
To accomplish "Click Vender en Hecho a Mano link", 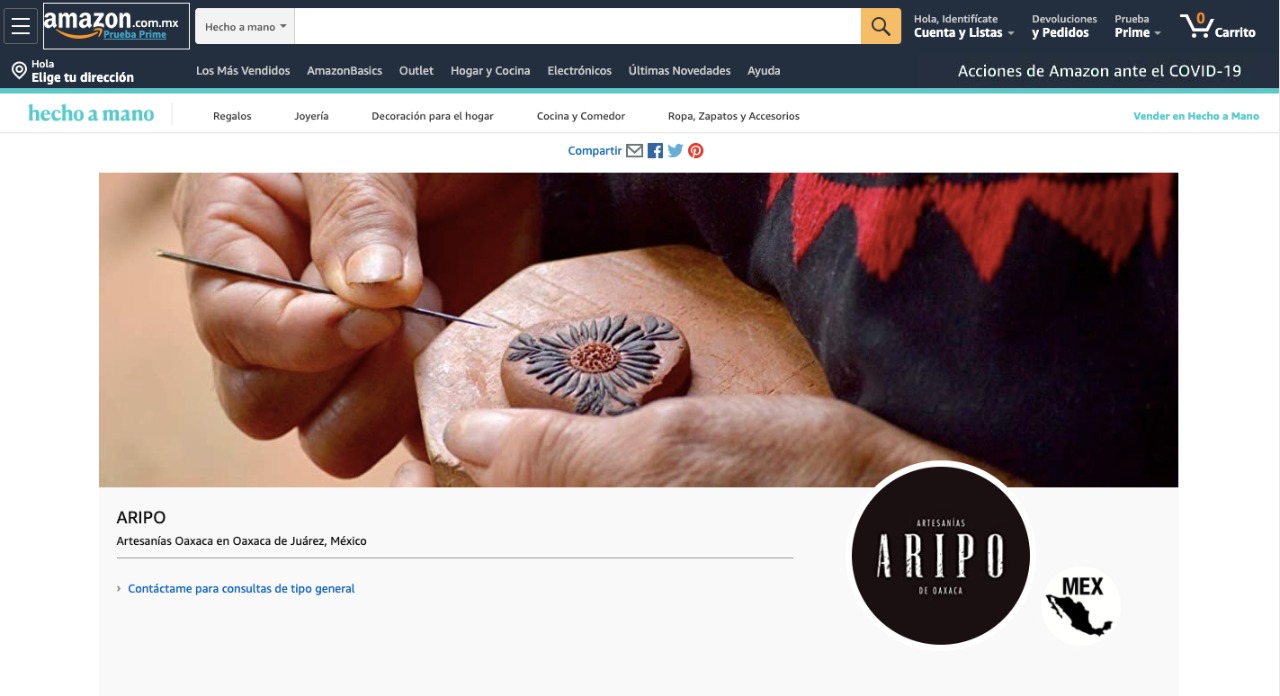I will click(x=1196, y=116).
